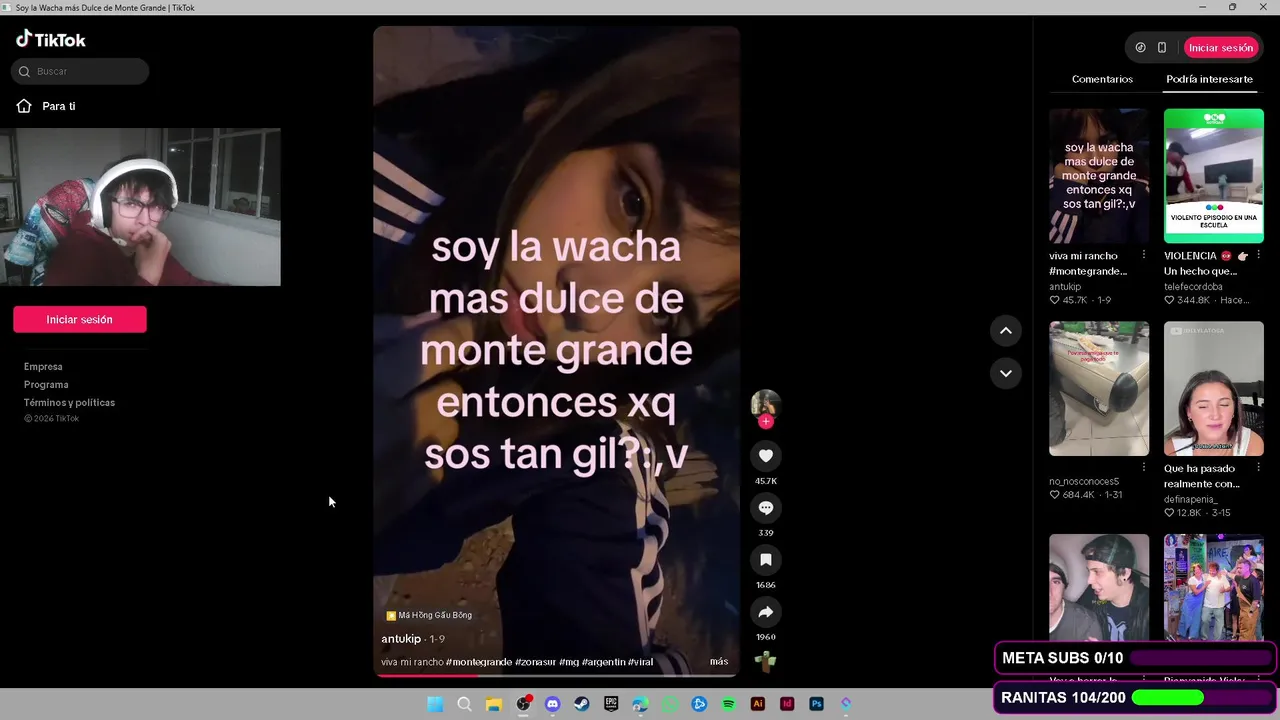Click the Iniciar sesión button in left sidebar
Viewport: 1280px width, 720px height.
click(x=79, y=319)
